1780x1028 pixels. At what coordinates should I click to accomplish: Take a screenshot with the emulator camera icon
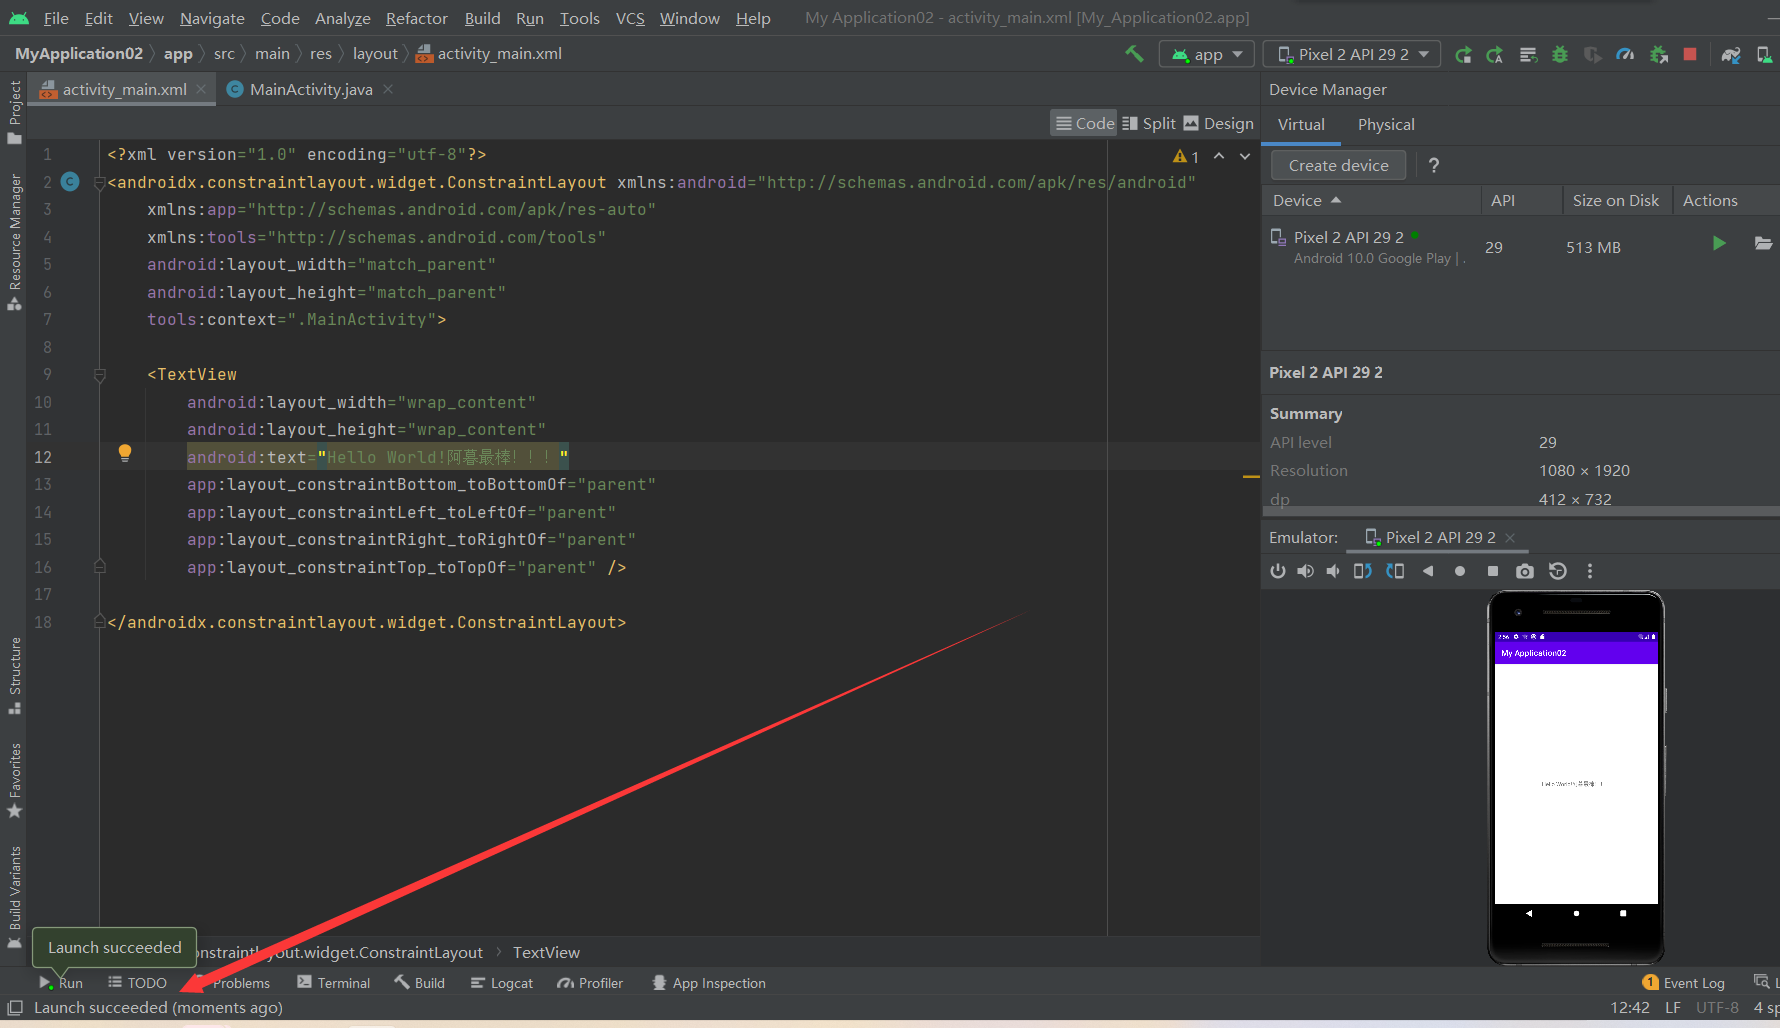point(1524,571)
